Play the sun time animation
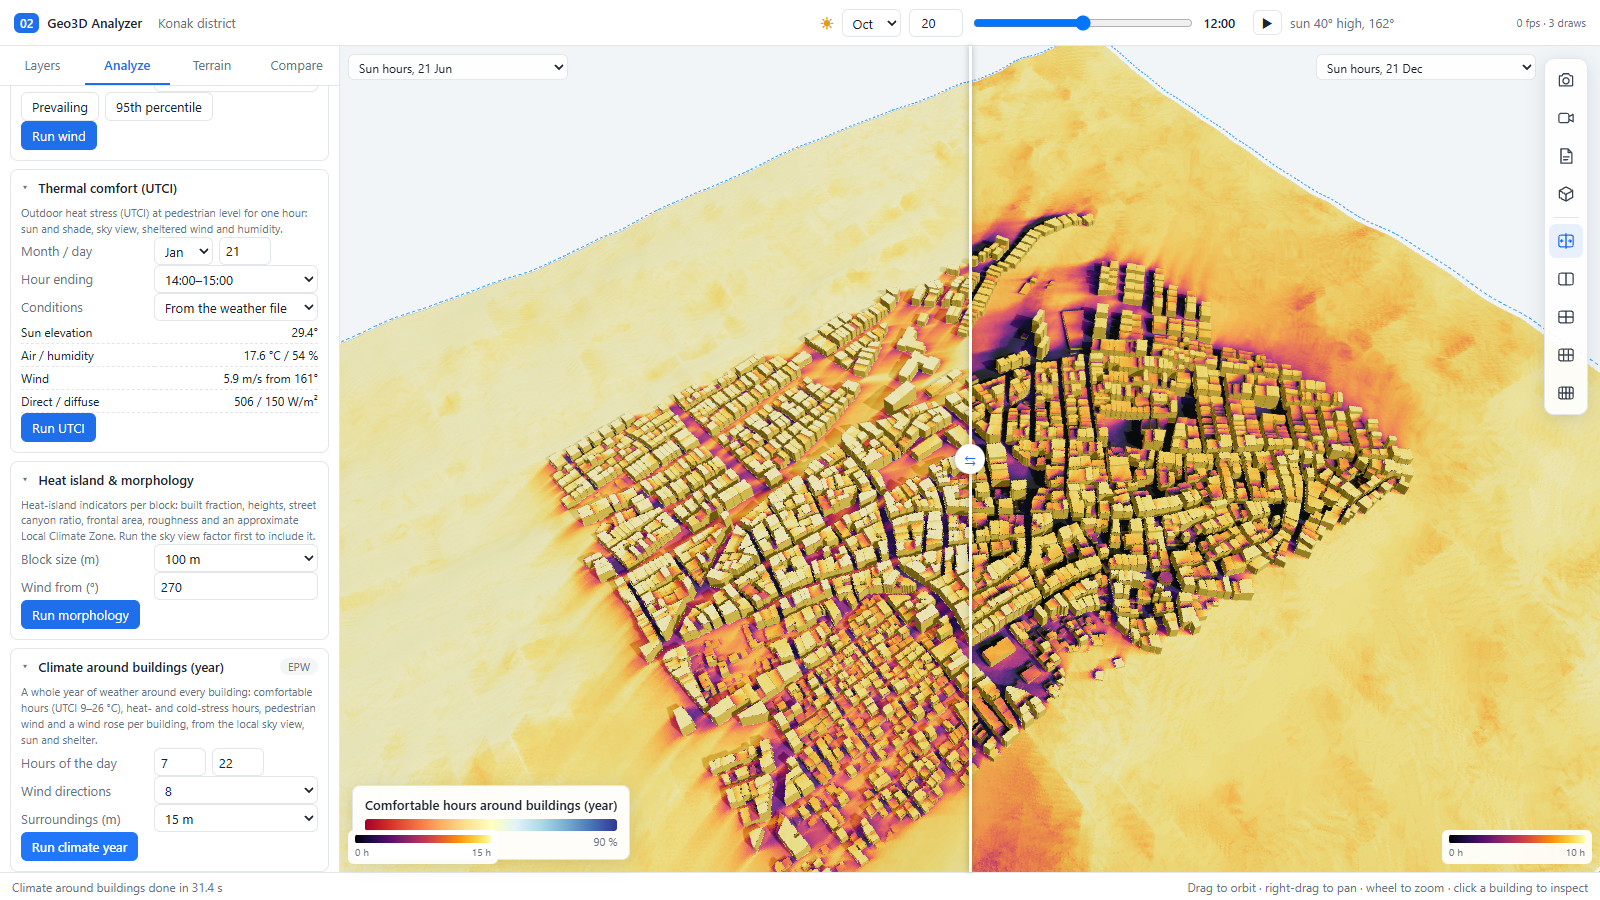 point(1266,23)
